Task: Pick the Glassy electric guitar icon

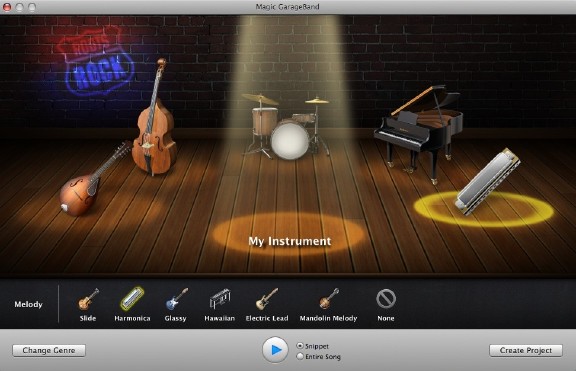Action: 177,299
